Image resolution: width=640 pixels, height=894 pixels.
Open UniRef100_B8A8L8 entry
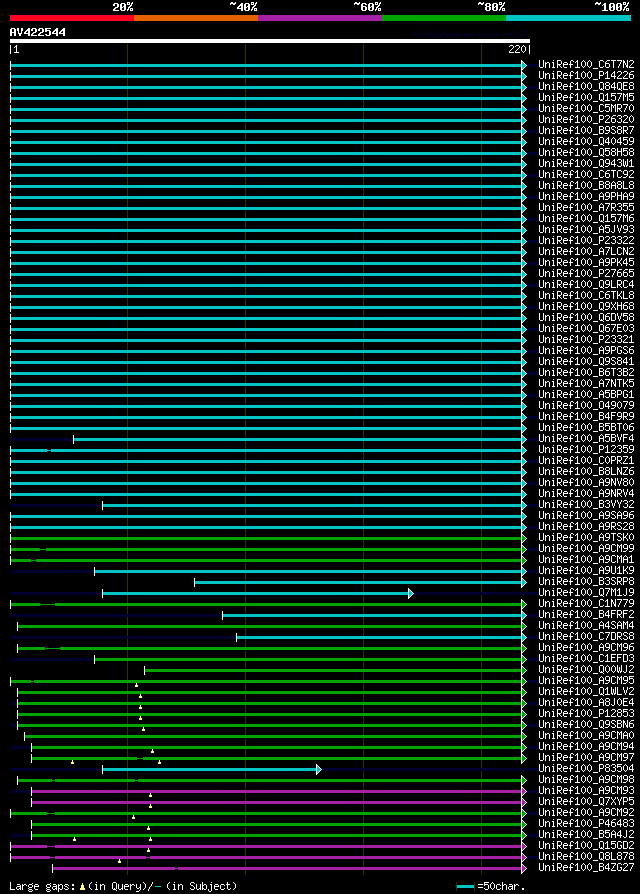click(x=586, y=186)
